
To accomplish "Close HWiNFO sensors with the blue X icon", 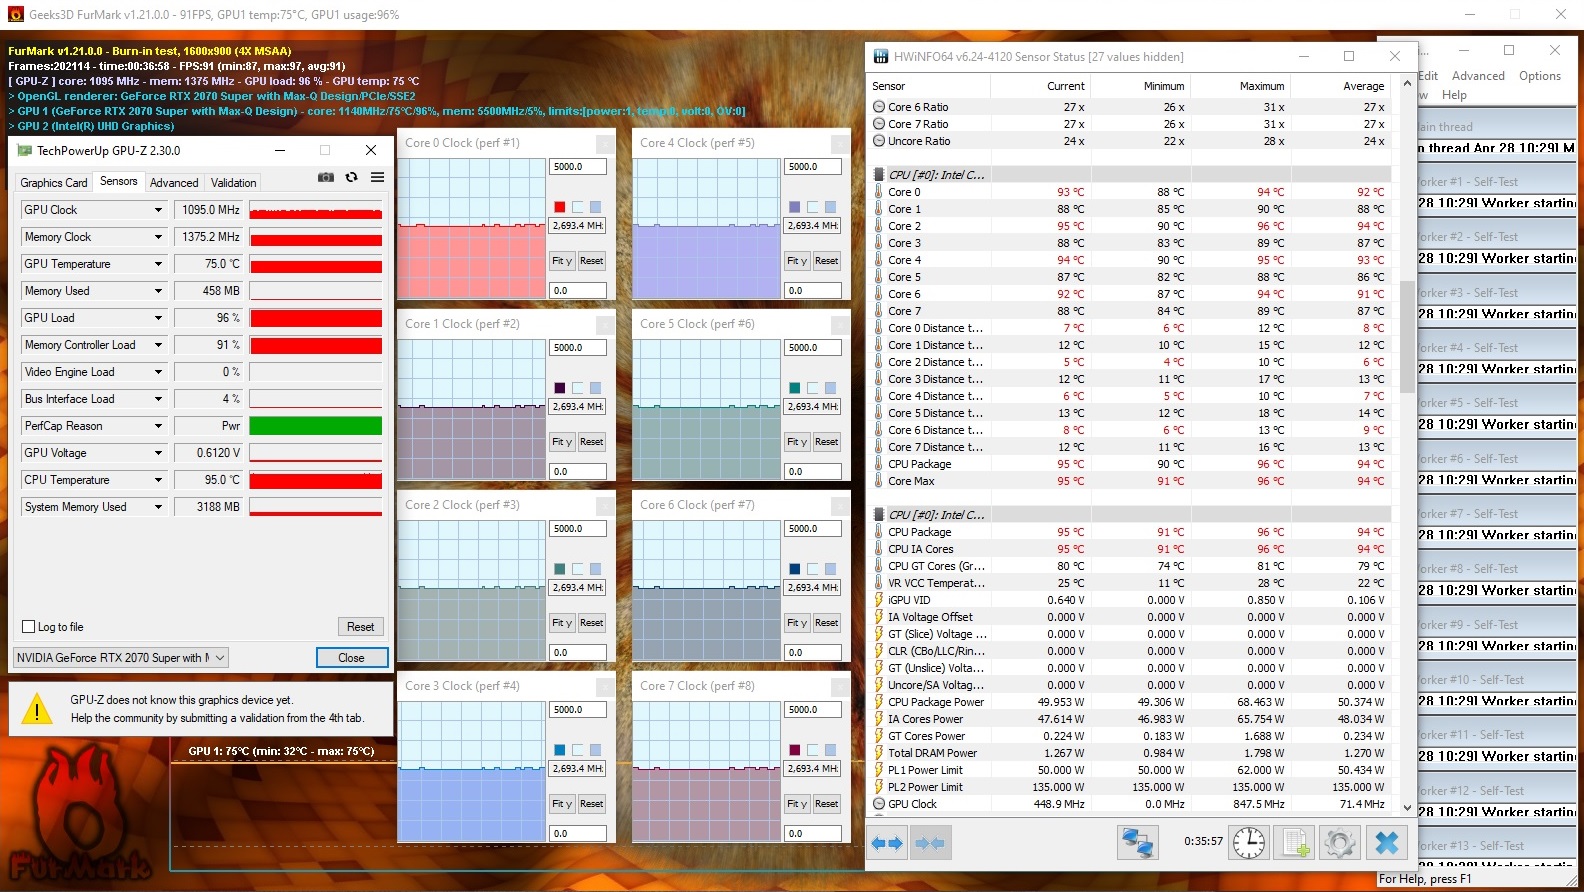I will pos(1387,842).
